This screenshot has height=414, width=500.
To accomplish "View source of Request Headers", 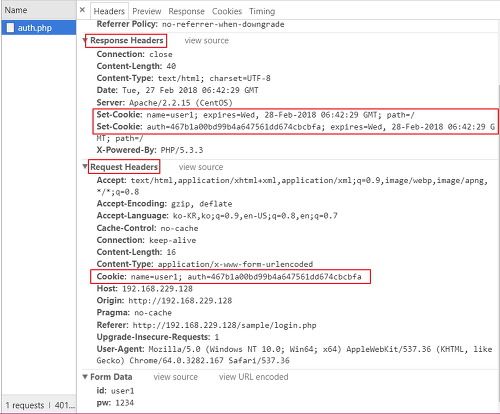I will pyautogui.click(x=201, y=167).
